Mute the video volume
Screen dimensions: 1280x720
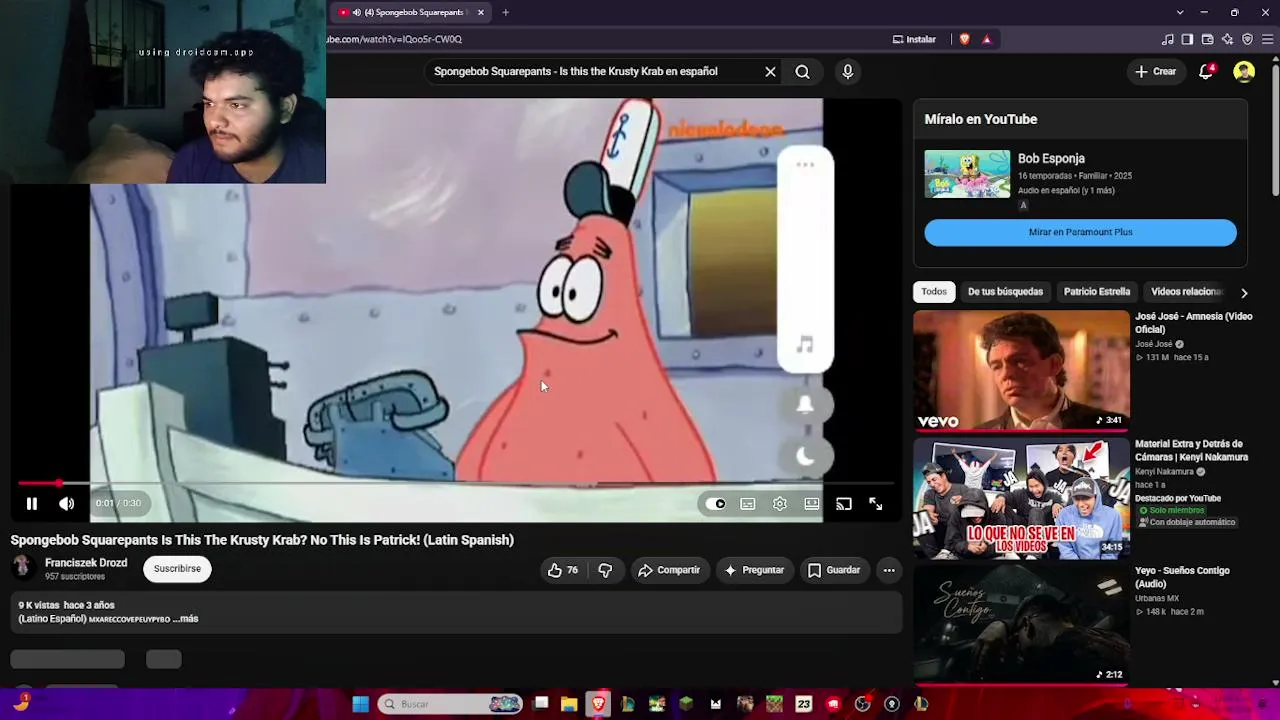(66, 504)
